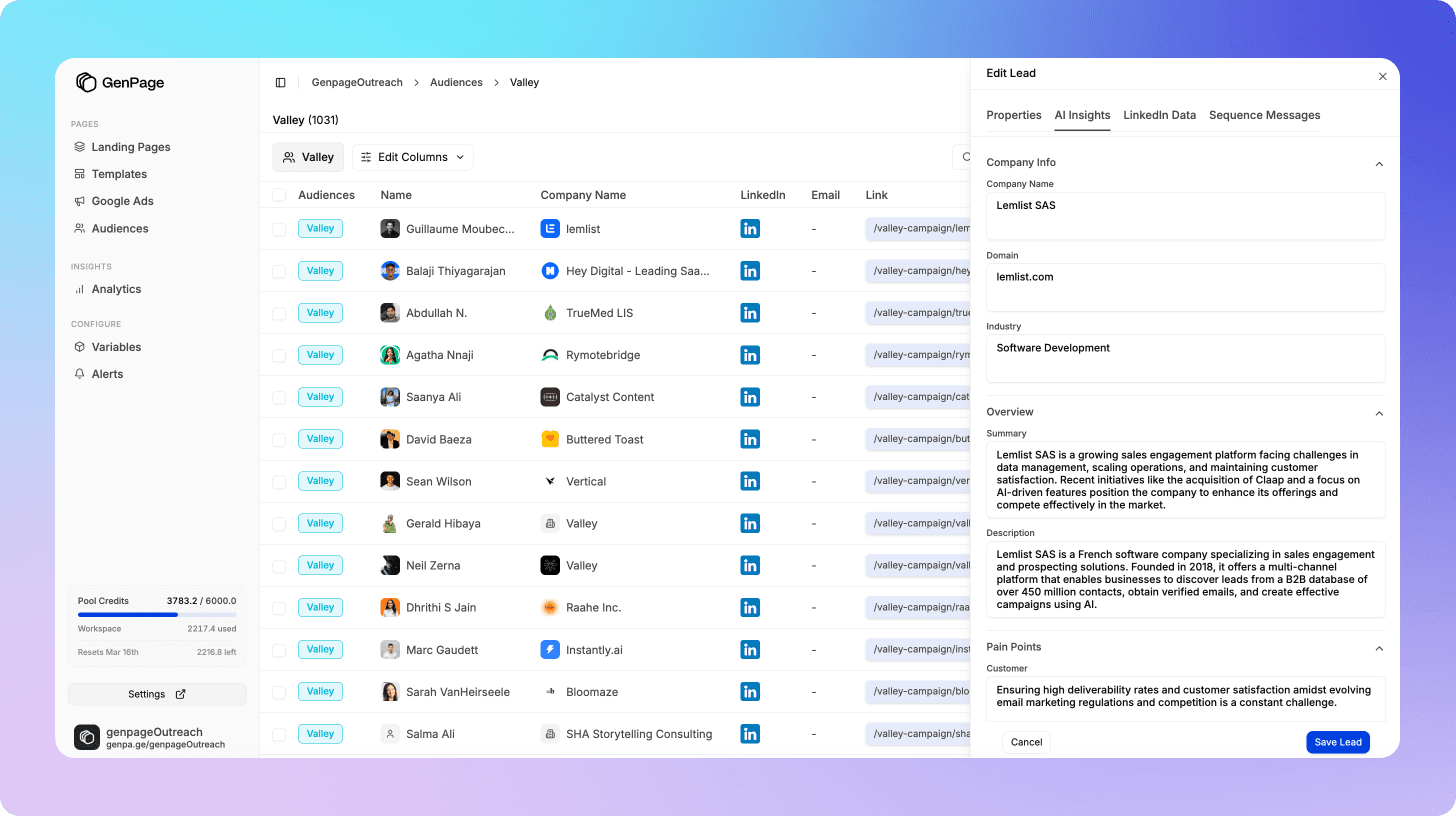Viewport: 1456px width, 816px height.
Task: Click the Analytics chart icon
Action: click(80, 289)
